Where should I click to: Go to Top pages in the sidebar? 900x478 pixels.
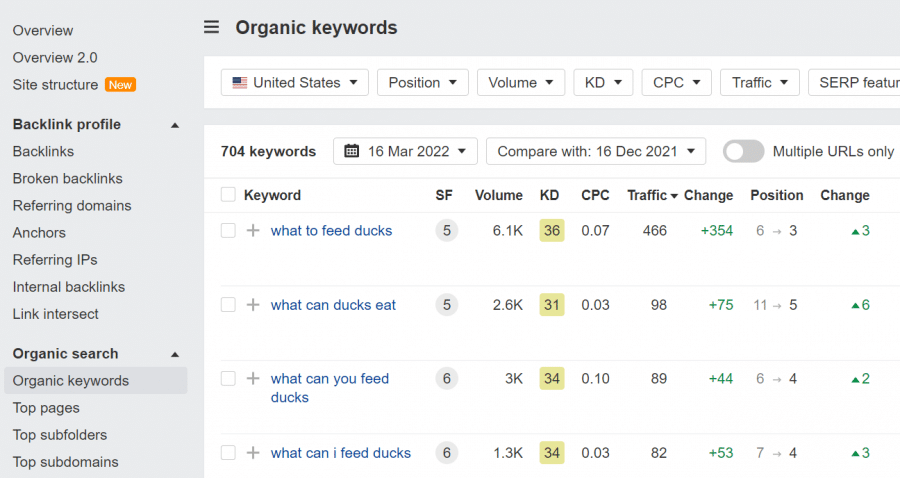(x=46, y=408)
